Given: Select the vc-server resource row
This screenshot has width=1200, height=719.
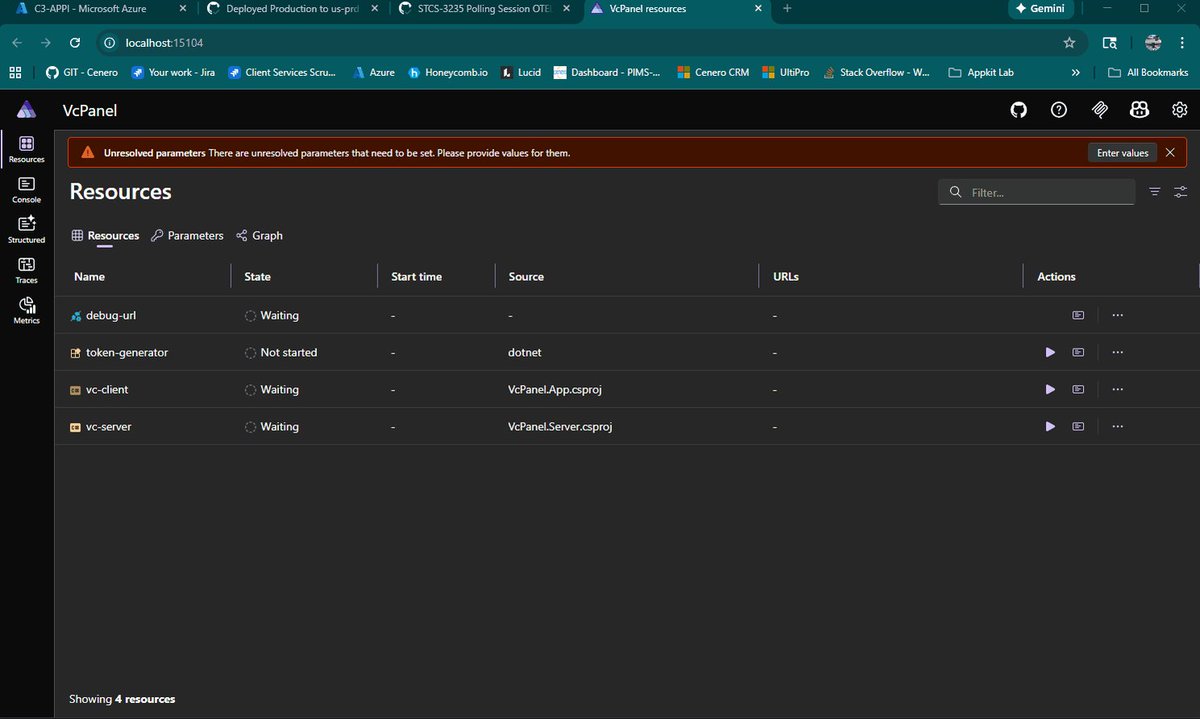Looking at the screenshot, I should click(627, 426).
